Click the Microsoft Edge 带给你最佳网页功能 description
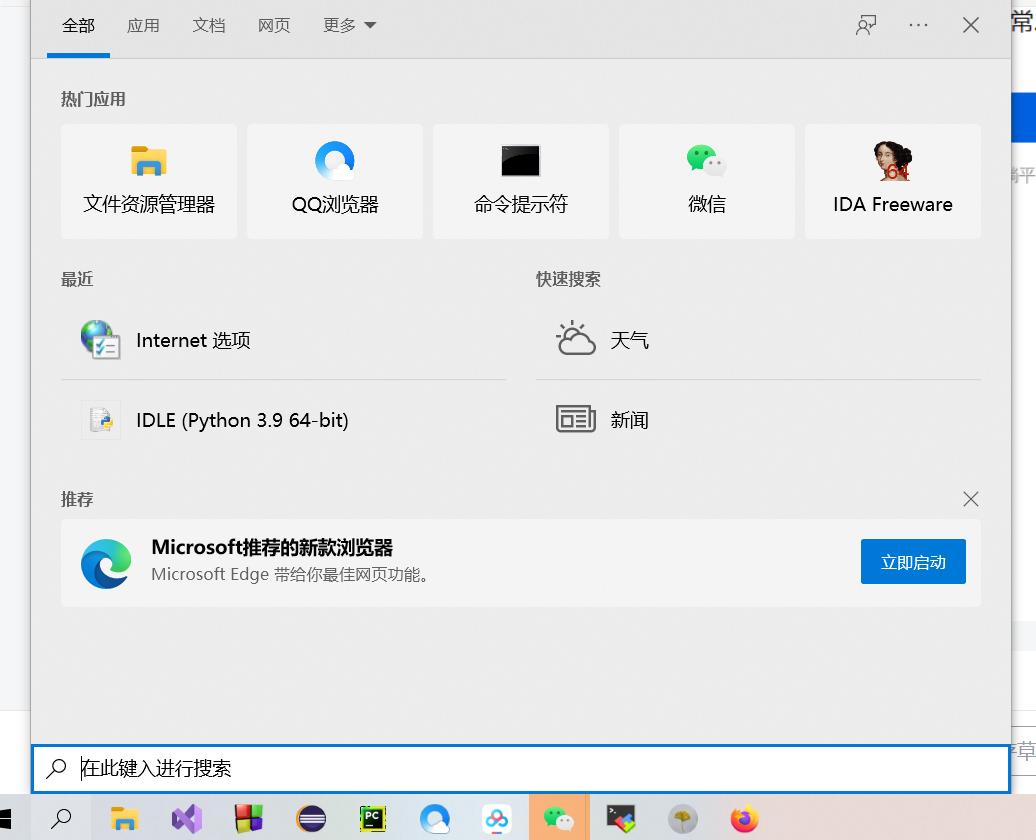The width and height of the screenshot is (1036, 840). coord(291,574)
